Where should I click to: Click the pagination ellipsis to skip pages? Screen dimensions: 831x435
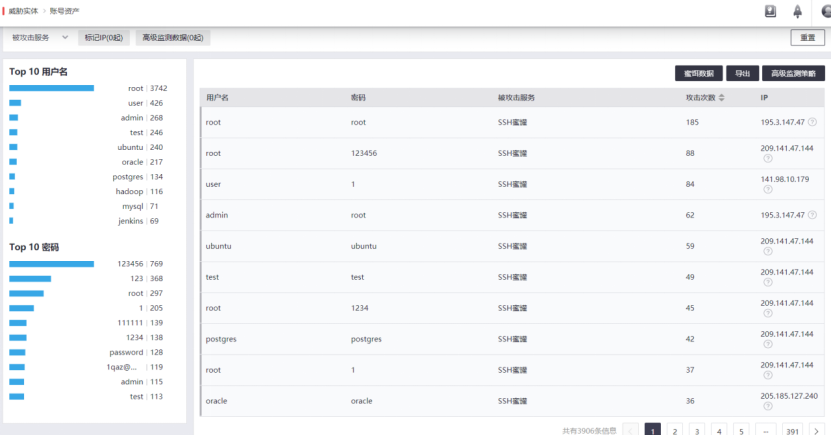coord(766,431)
